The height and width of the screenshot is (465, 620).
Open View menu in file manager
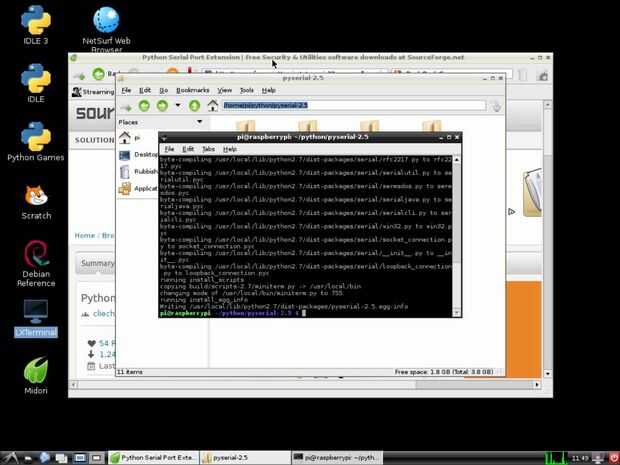pos(224,91)
